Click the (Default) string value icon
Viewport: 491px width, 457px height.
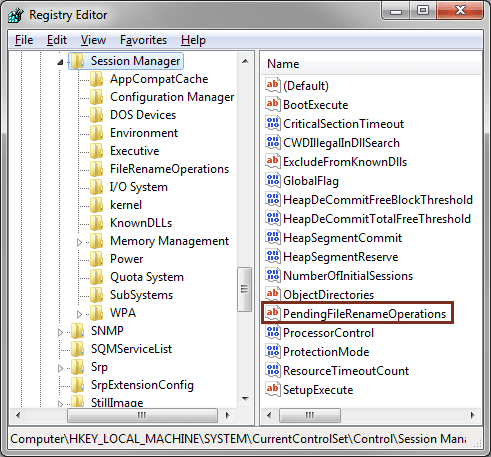click(x=272, y=85)
